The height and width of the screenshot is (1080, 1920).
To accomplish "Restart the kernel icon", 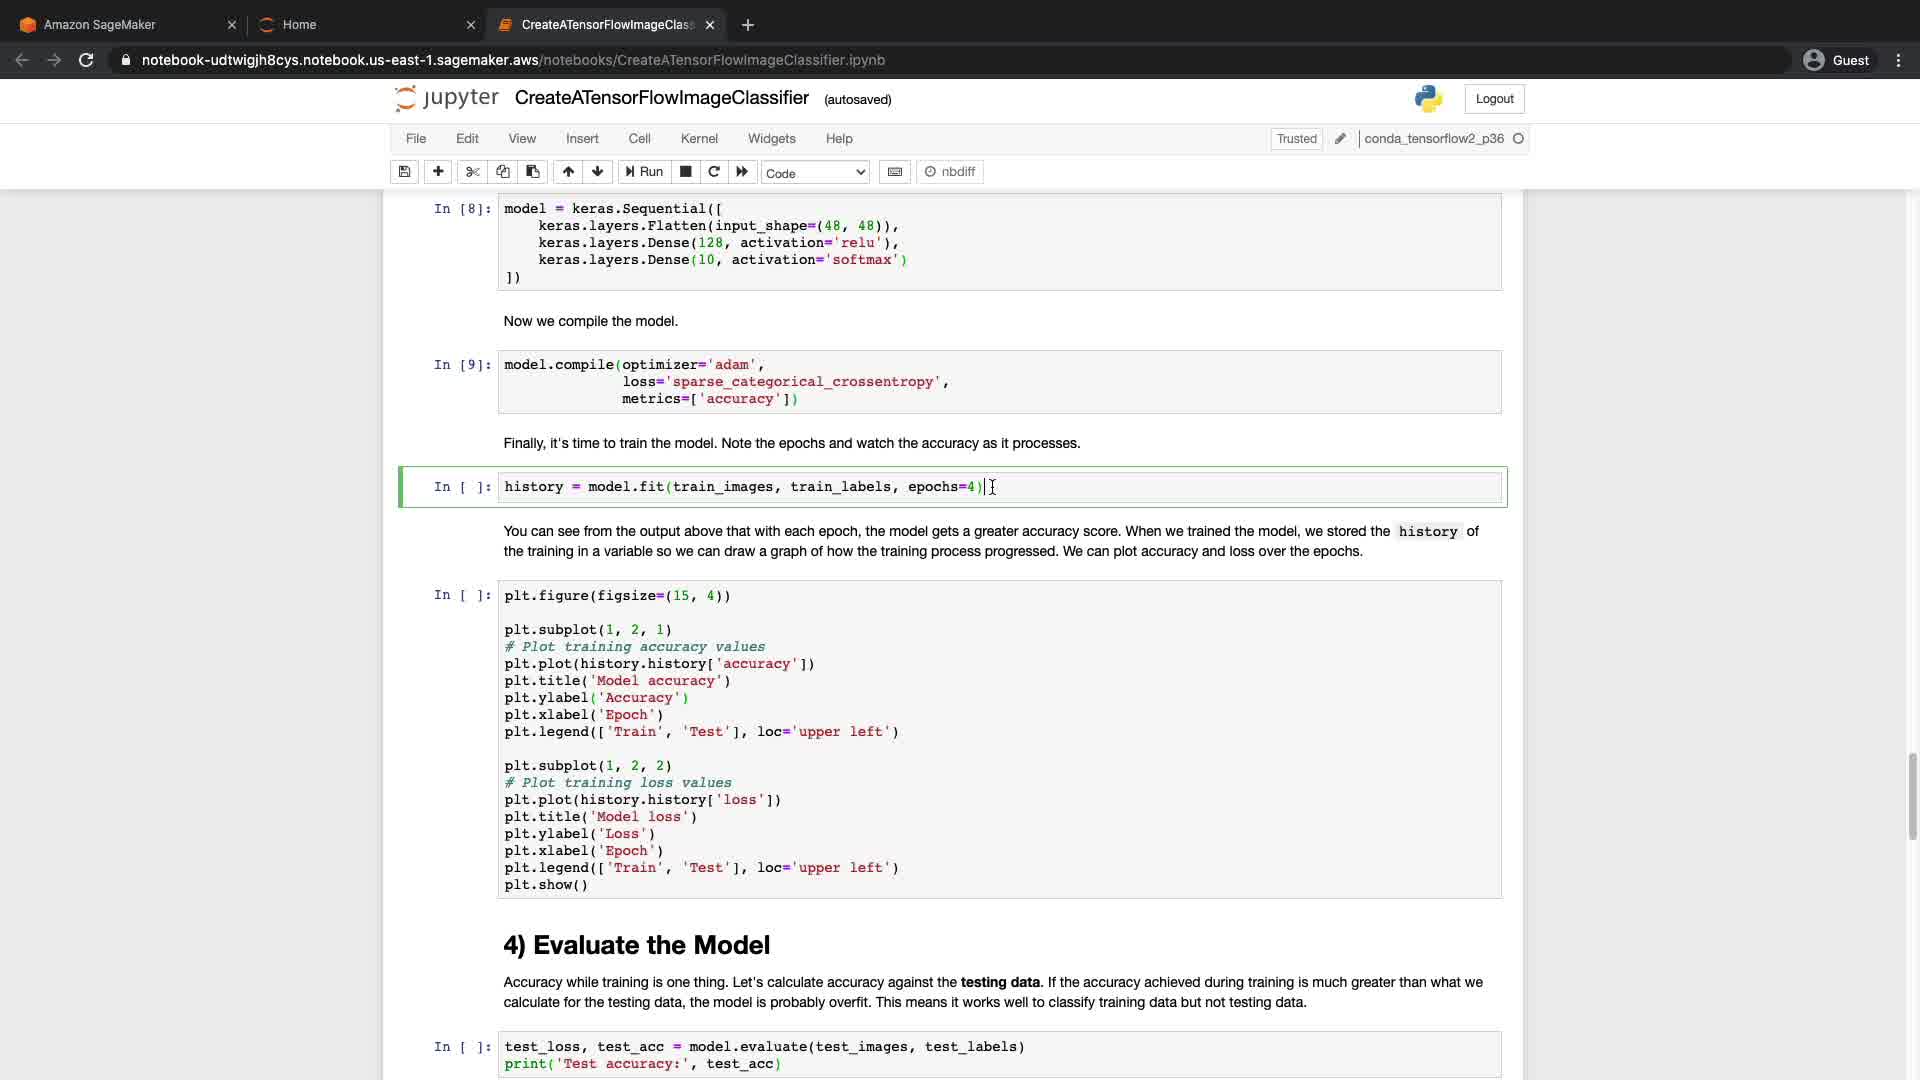I will tap(714, 172).
